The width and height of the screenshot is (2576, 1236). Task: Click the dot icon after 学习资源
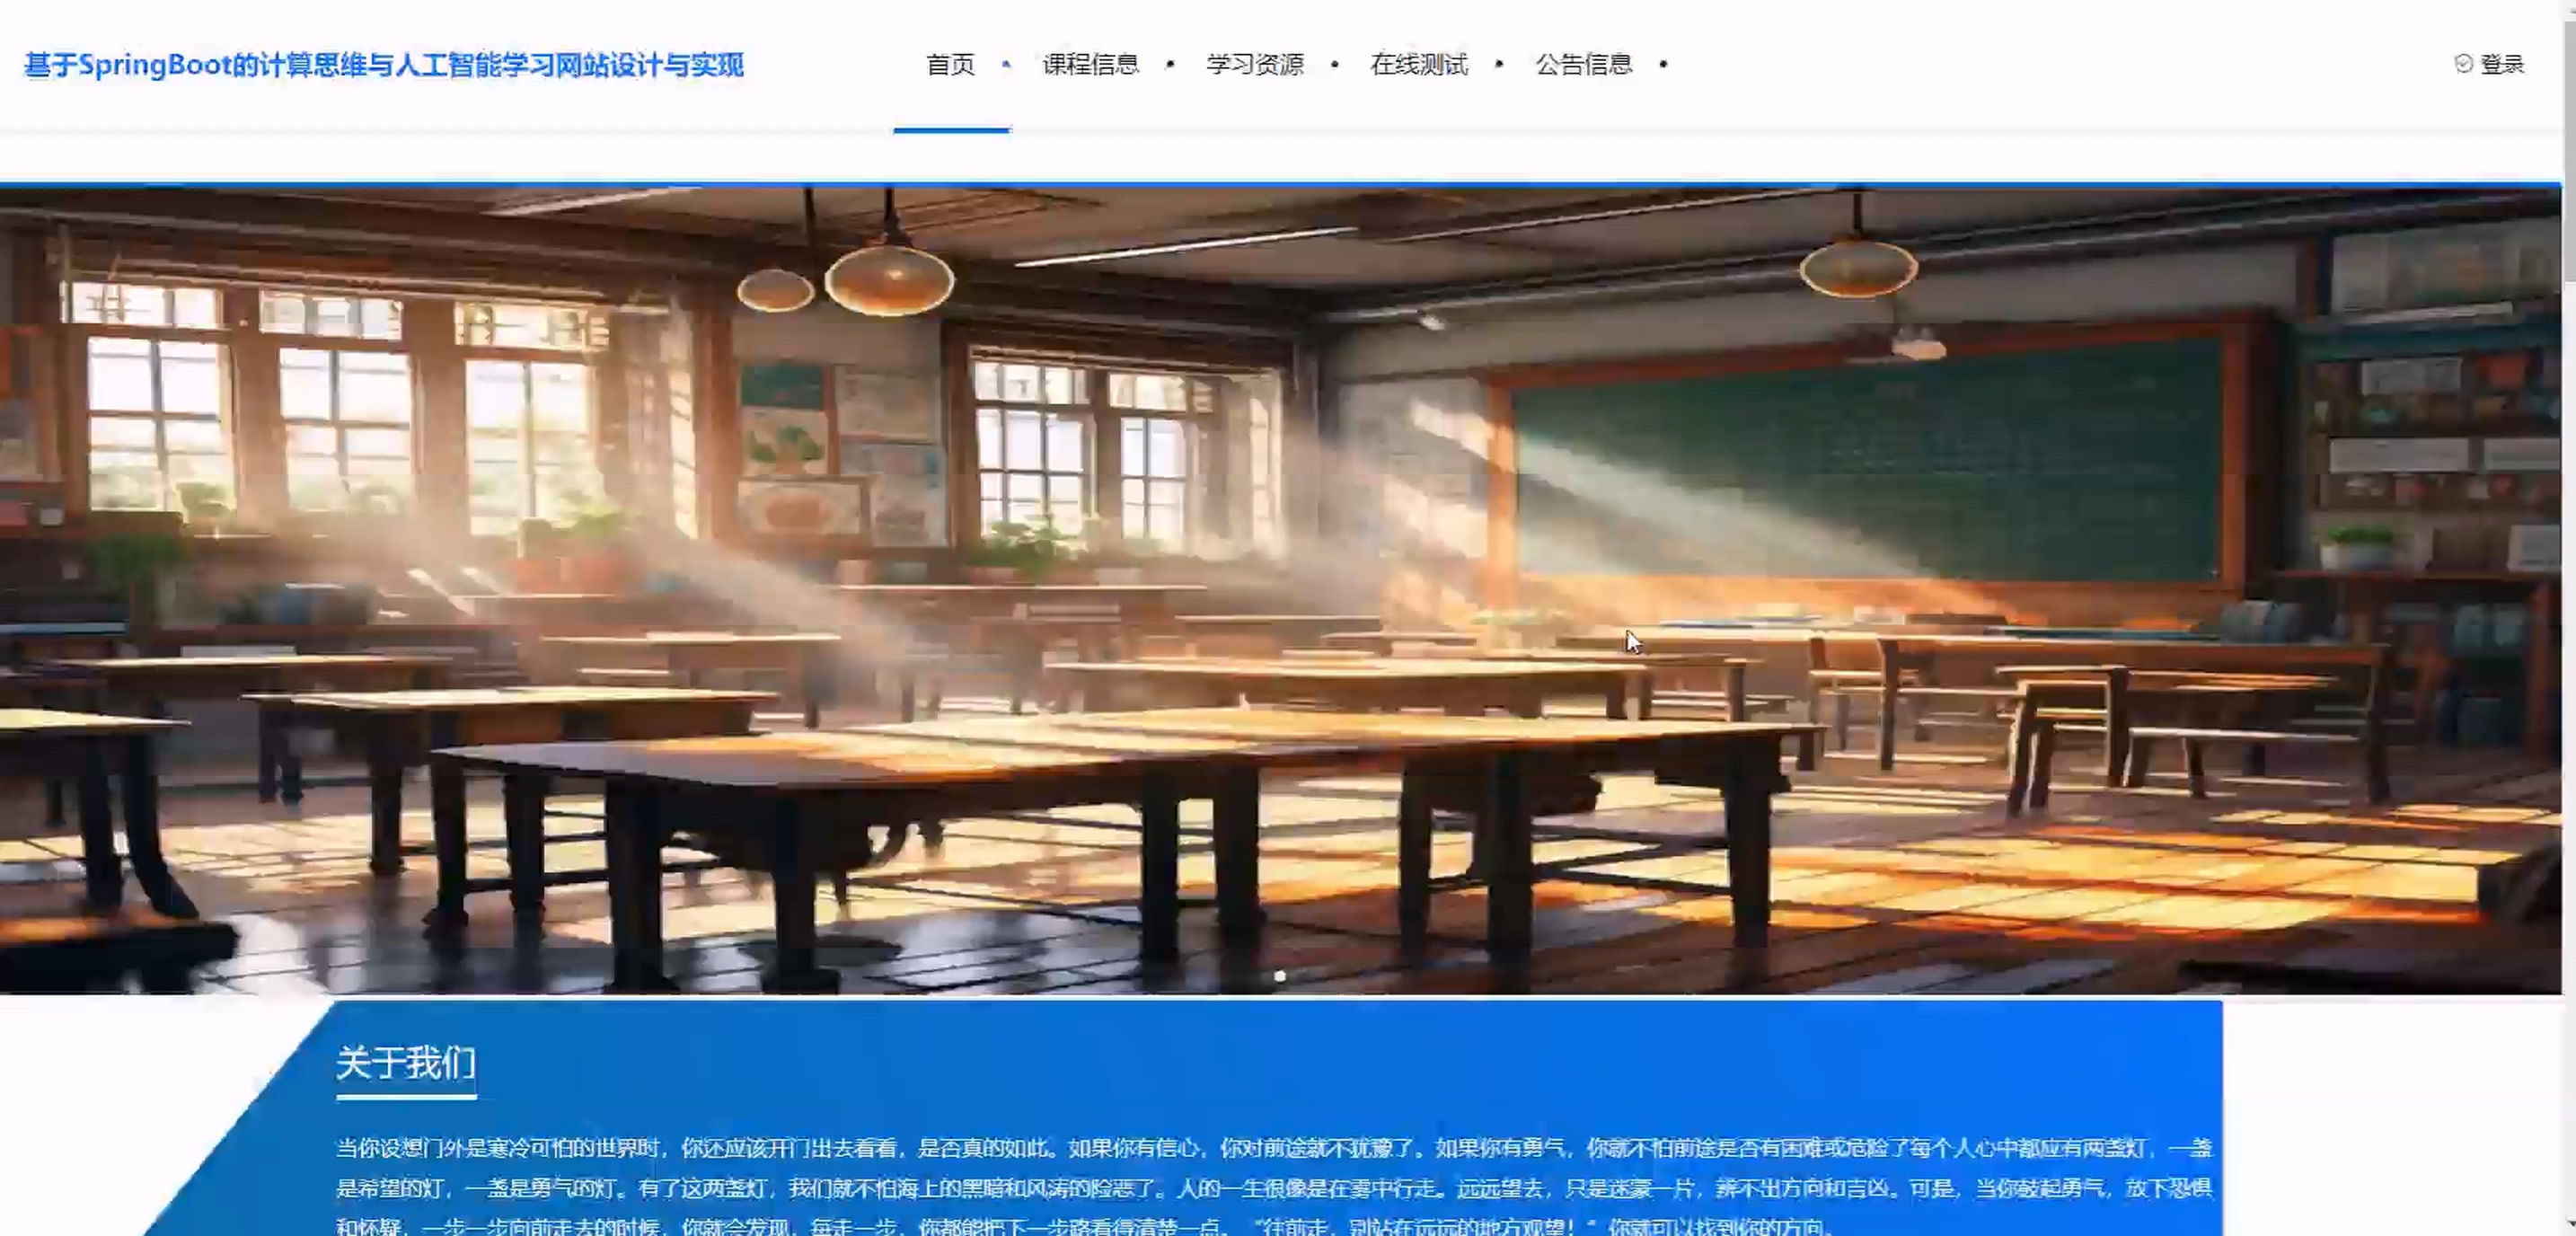point(1334,64)
